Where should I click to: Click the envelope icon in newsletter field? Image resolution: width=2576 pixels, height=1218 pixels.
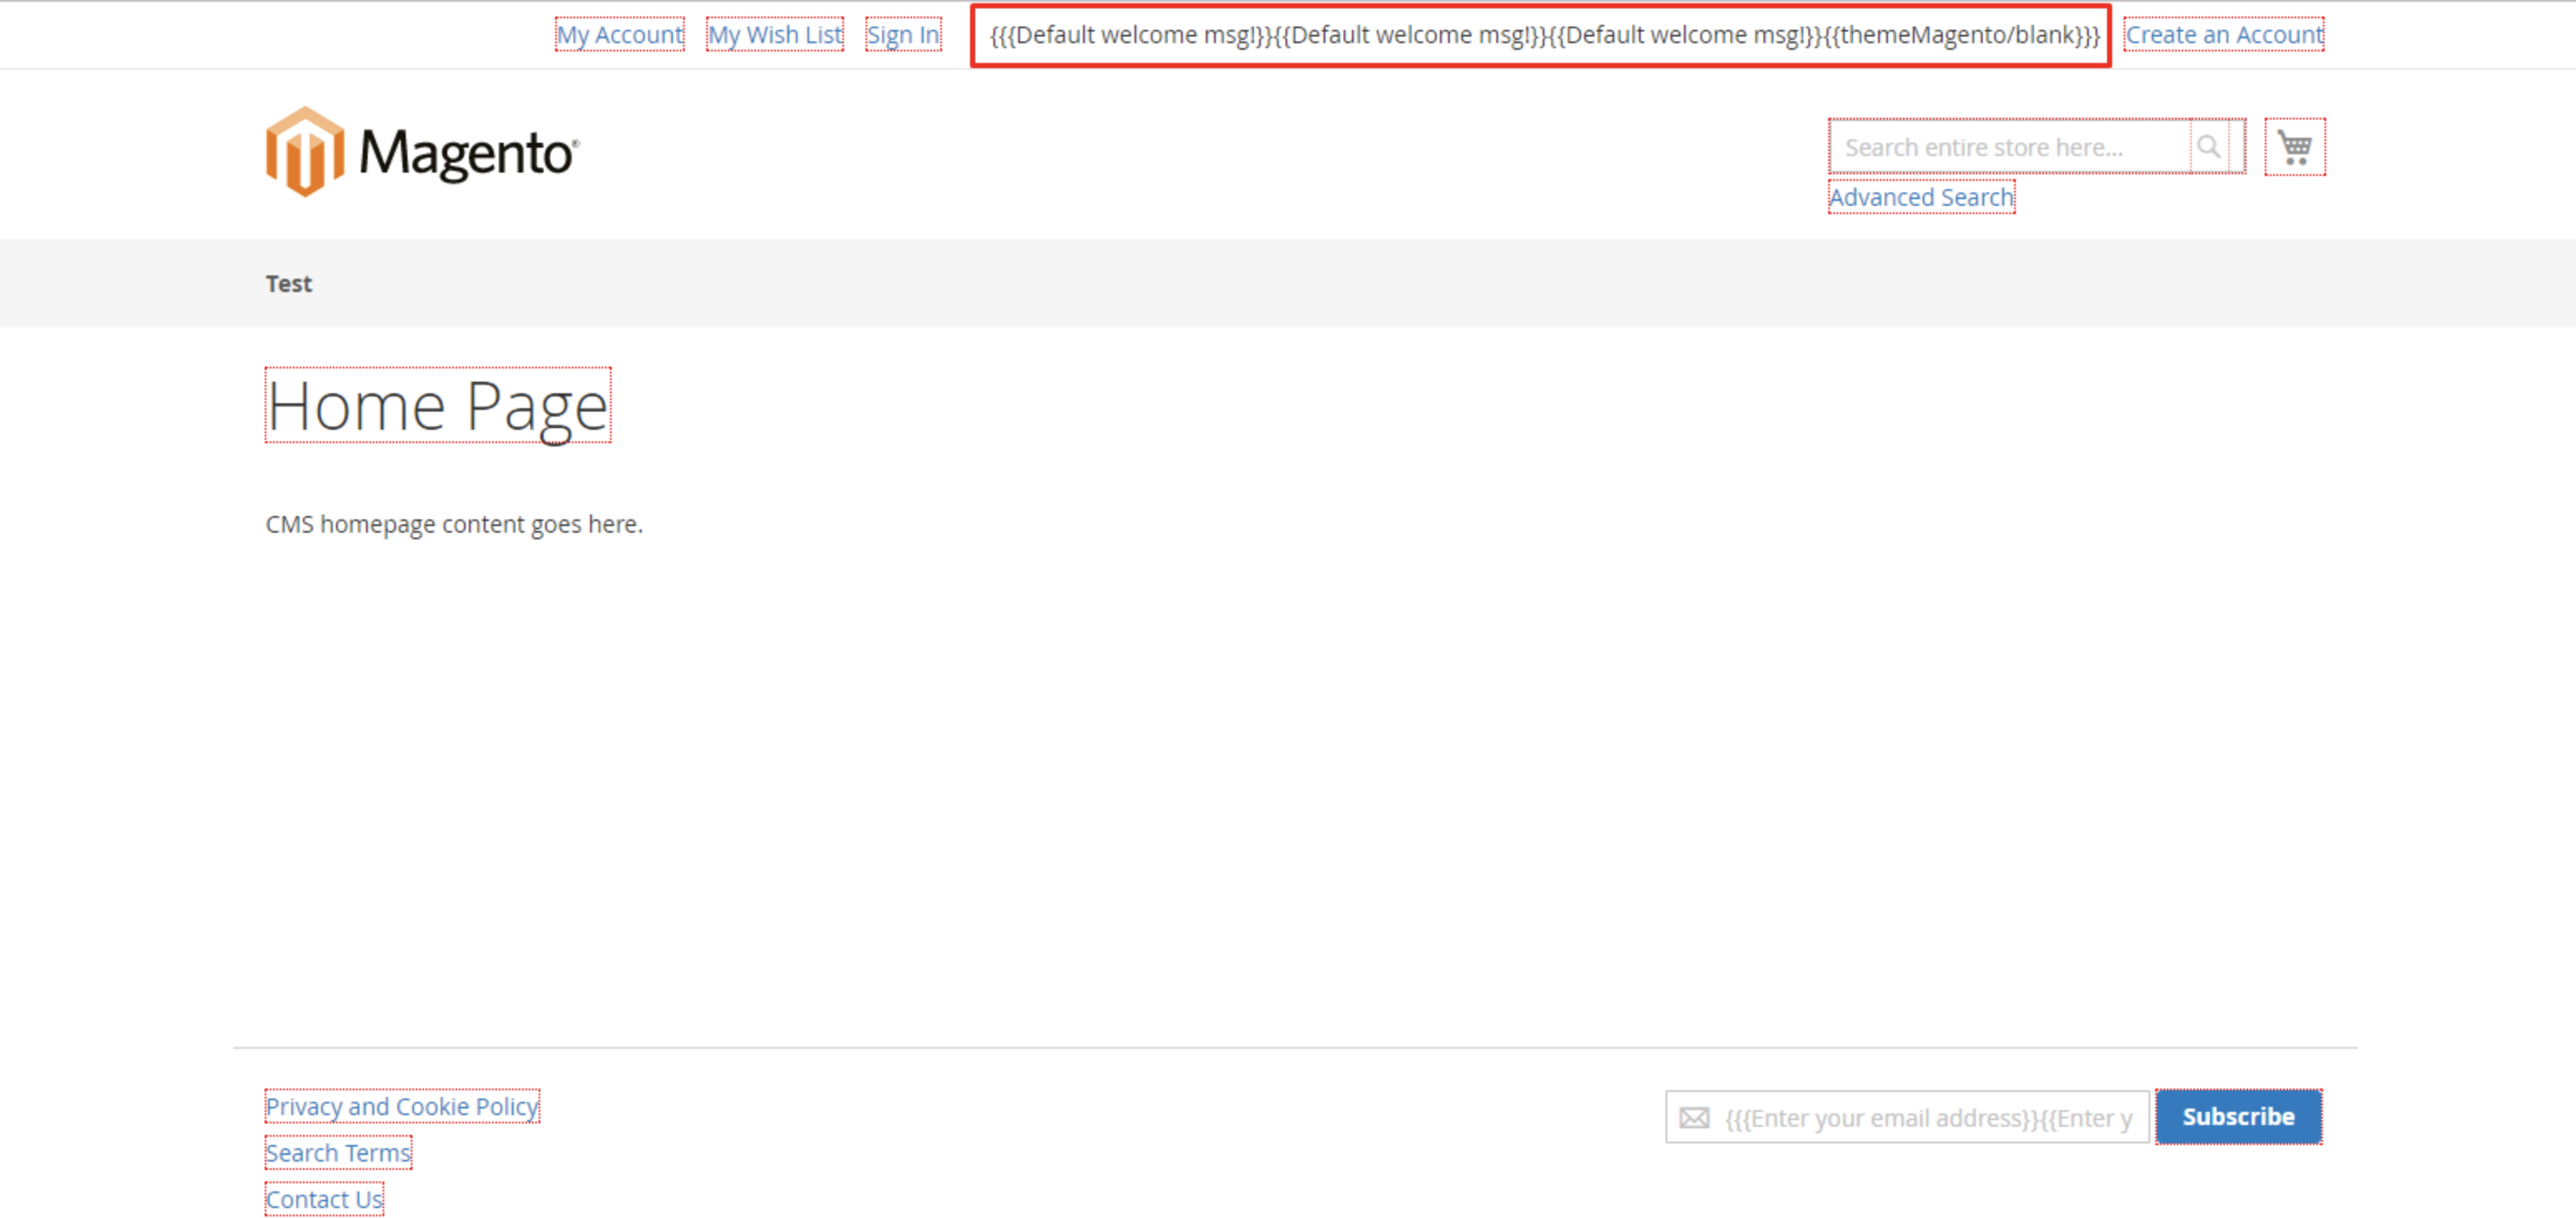pyautogui.click(x=1693, y=1117)
